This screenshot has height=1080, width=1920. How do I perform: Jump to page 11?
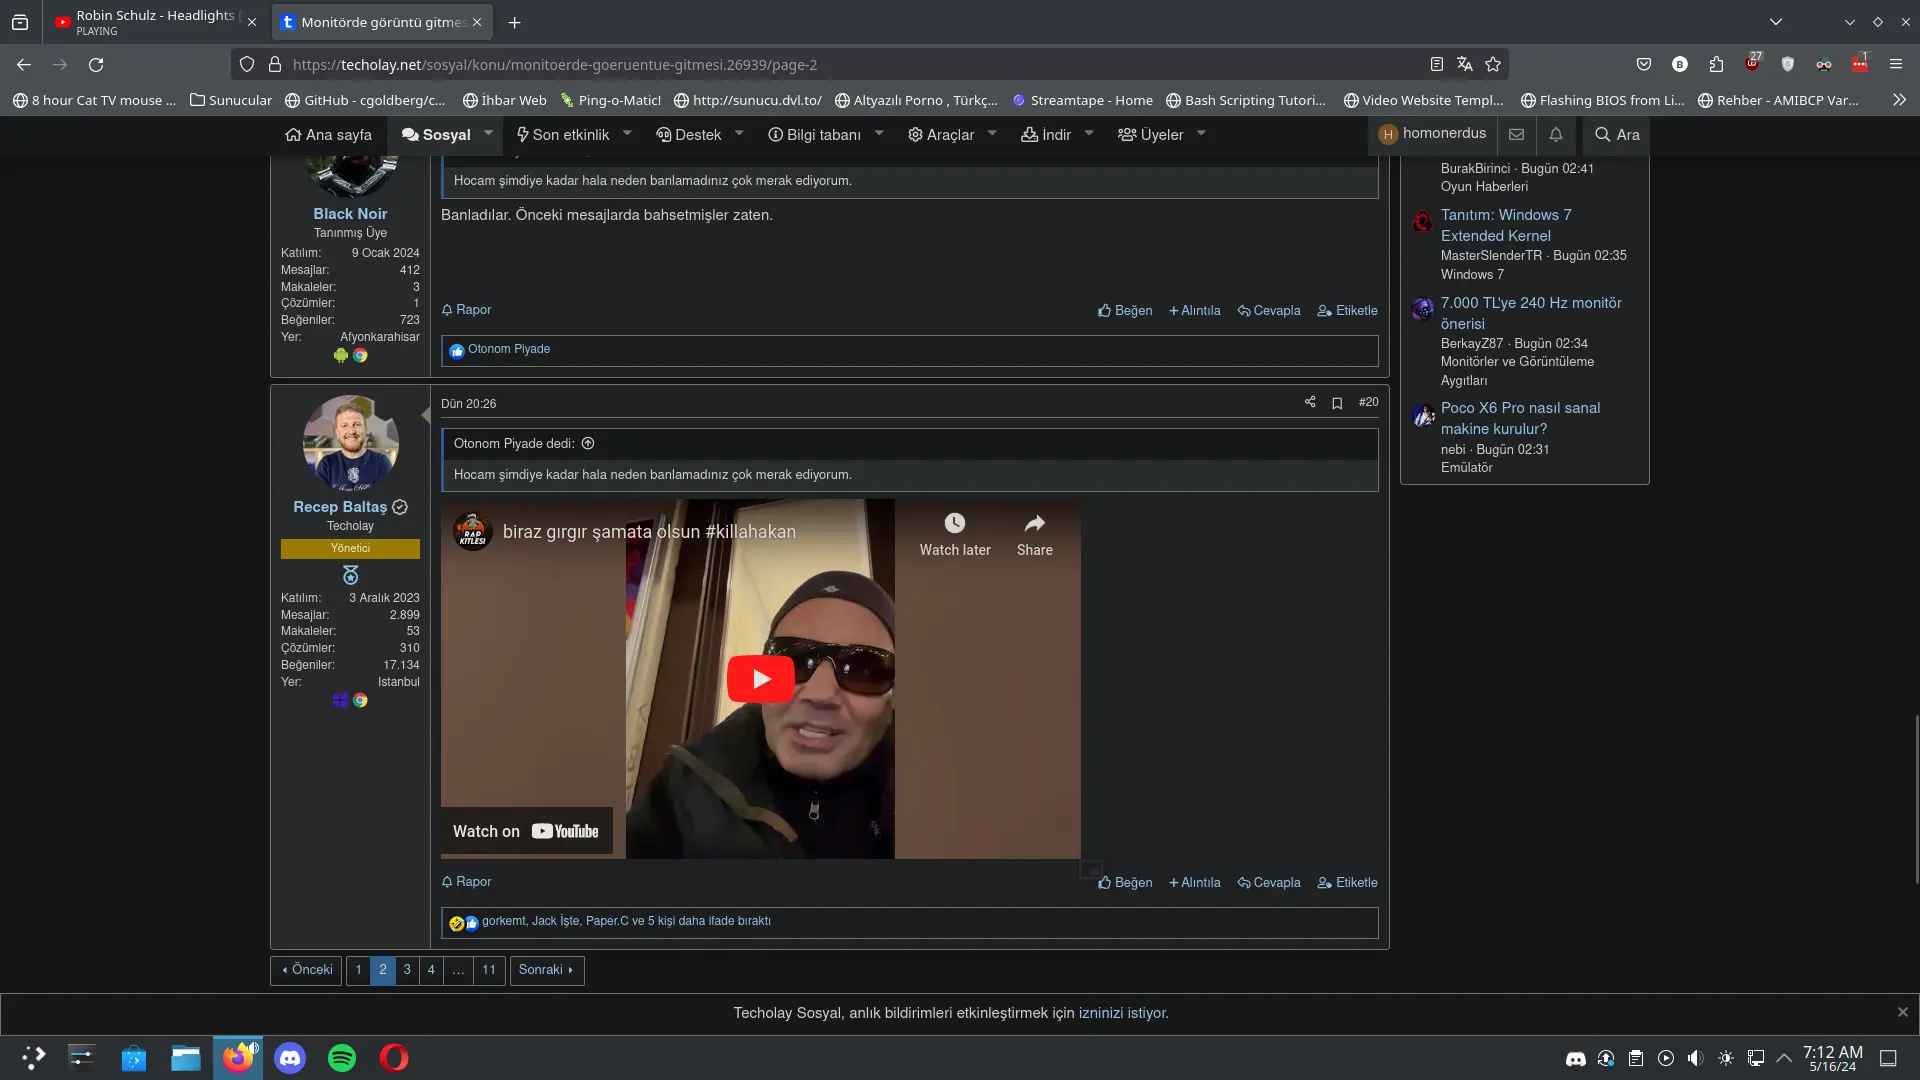[x=489, y=970]
